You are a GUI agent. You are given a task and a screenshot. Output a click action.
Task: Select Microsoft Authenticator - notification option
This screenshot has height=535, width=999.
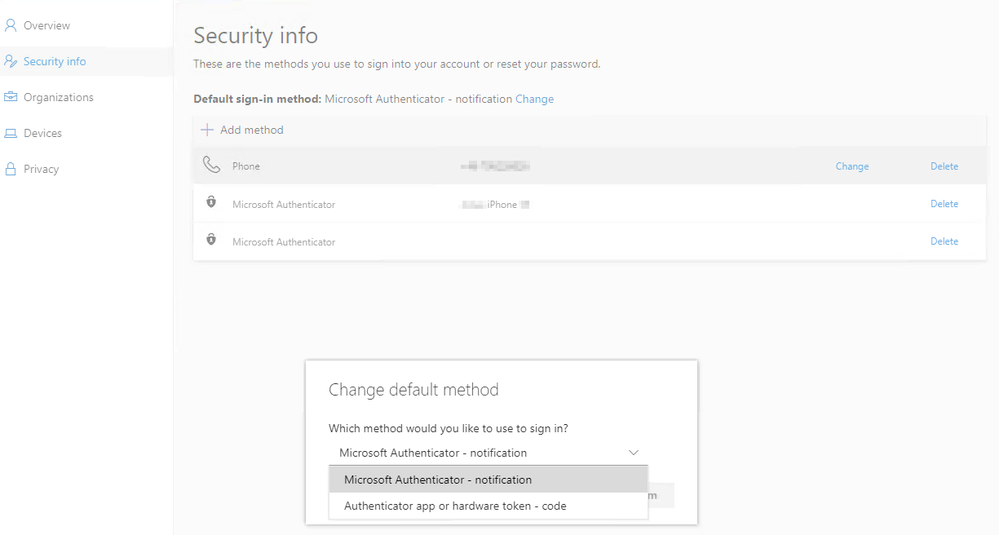[x=438, y=480]
